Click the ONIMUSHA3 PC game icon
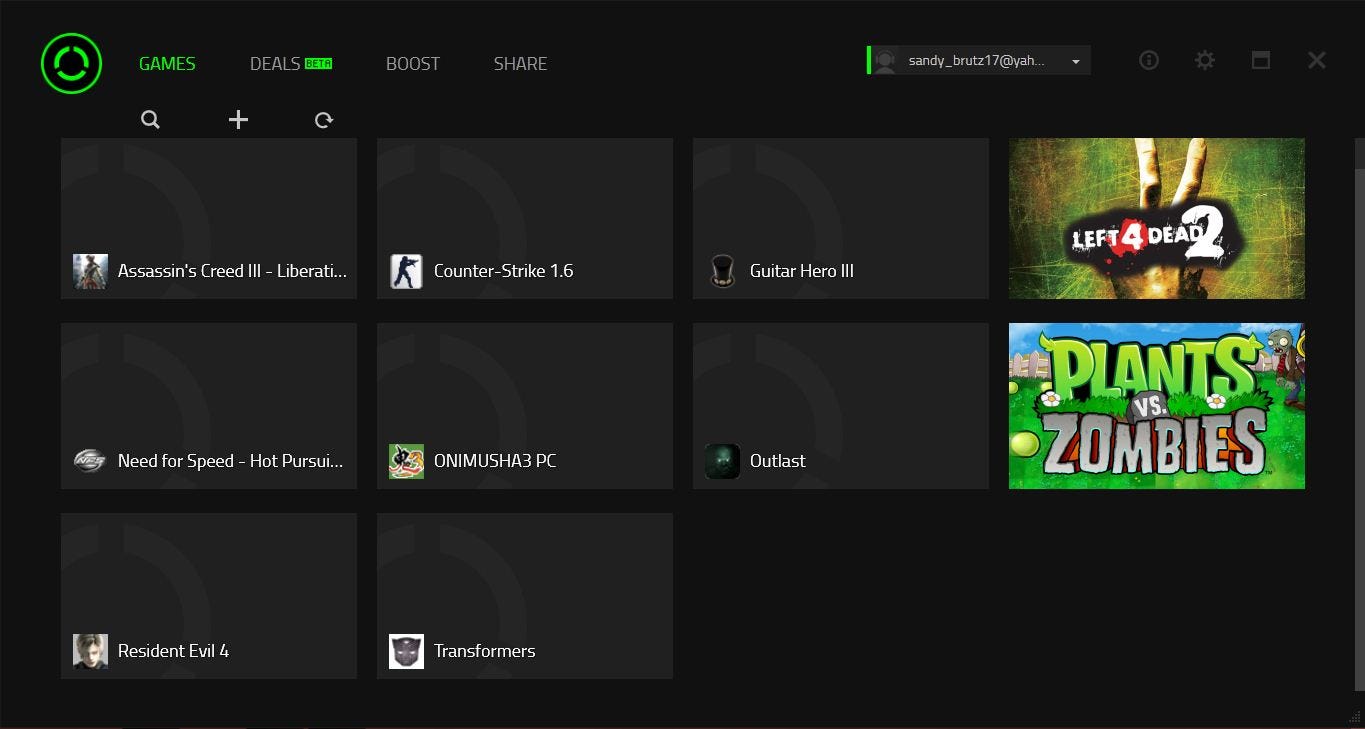This screenshot has height=729, width=1365. pyautogui.click(x=406, y=461)
